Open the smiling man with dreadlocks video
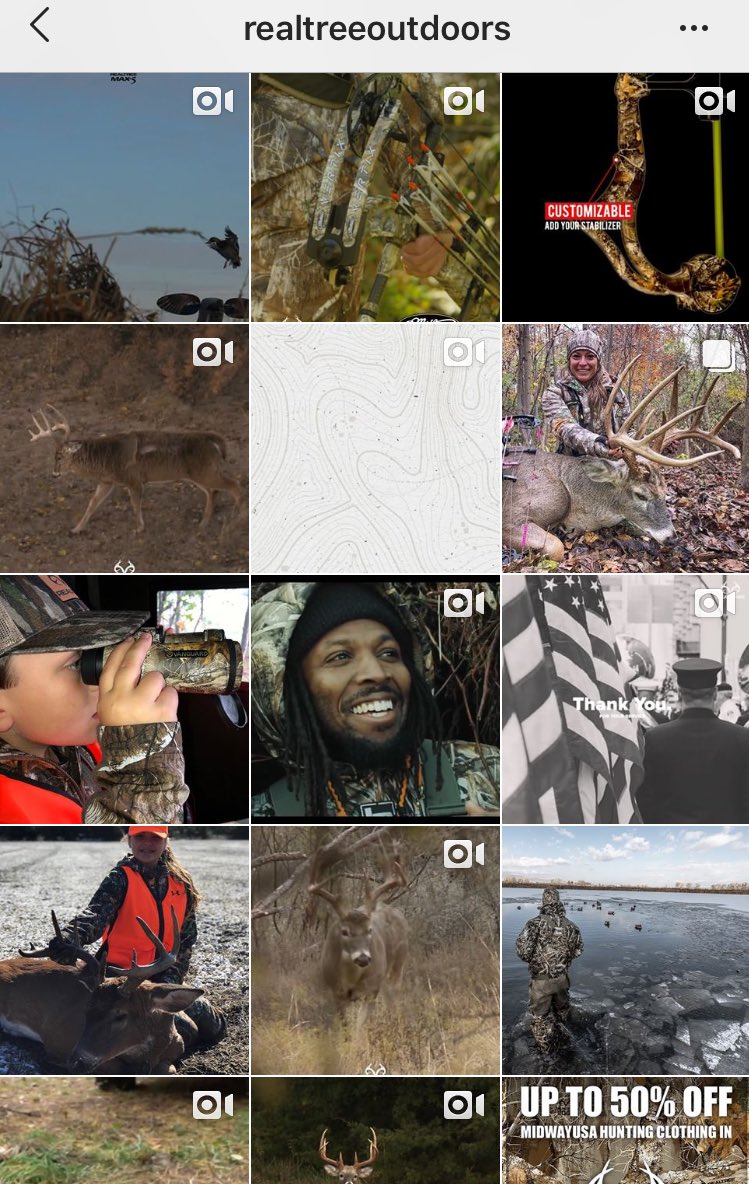Screen dimensions: 749x1184 (x=375, y=699)
